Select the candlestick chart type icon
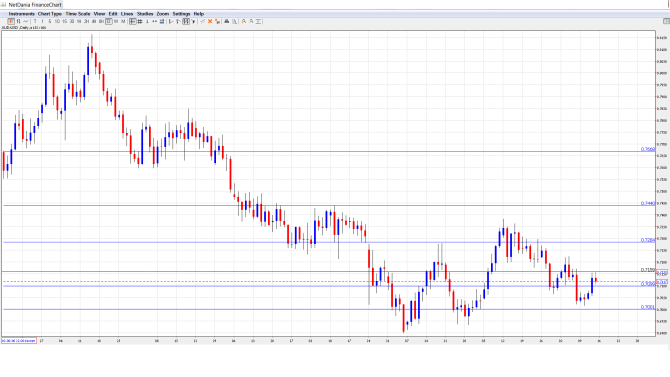 coord(11,21)
